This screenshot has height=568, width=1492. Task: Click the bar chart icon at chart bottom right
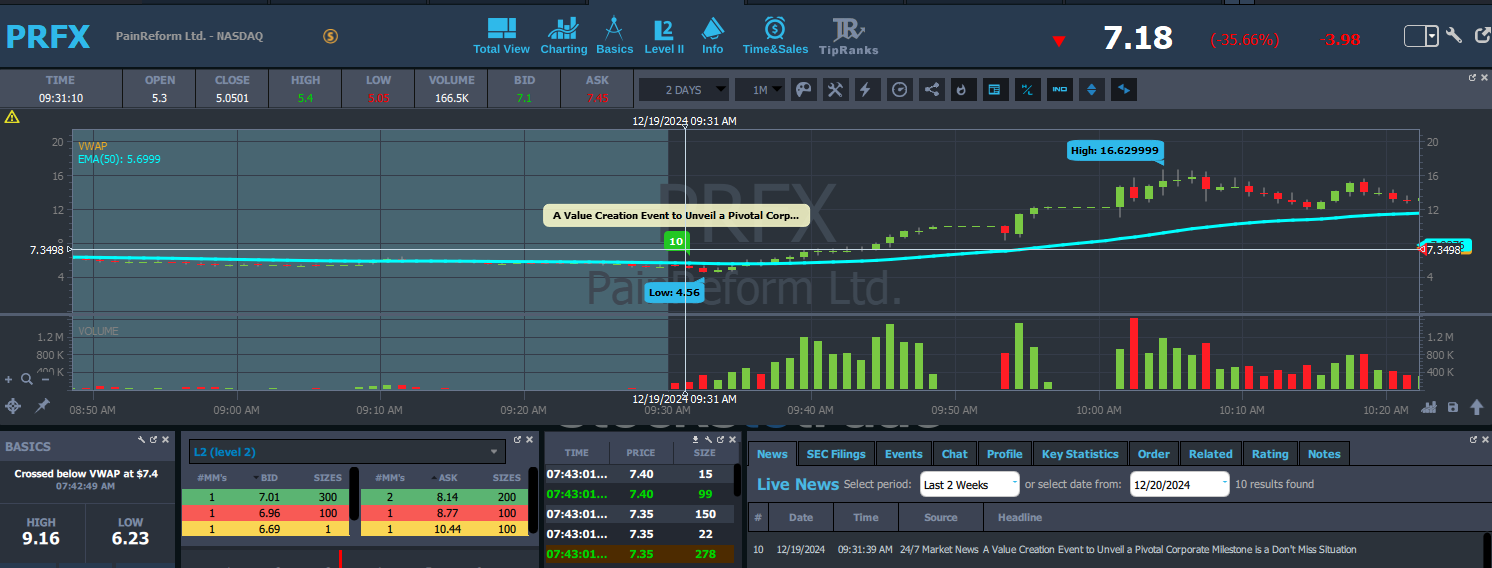(1430, 407)
